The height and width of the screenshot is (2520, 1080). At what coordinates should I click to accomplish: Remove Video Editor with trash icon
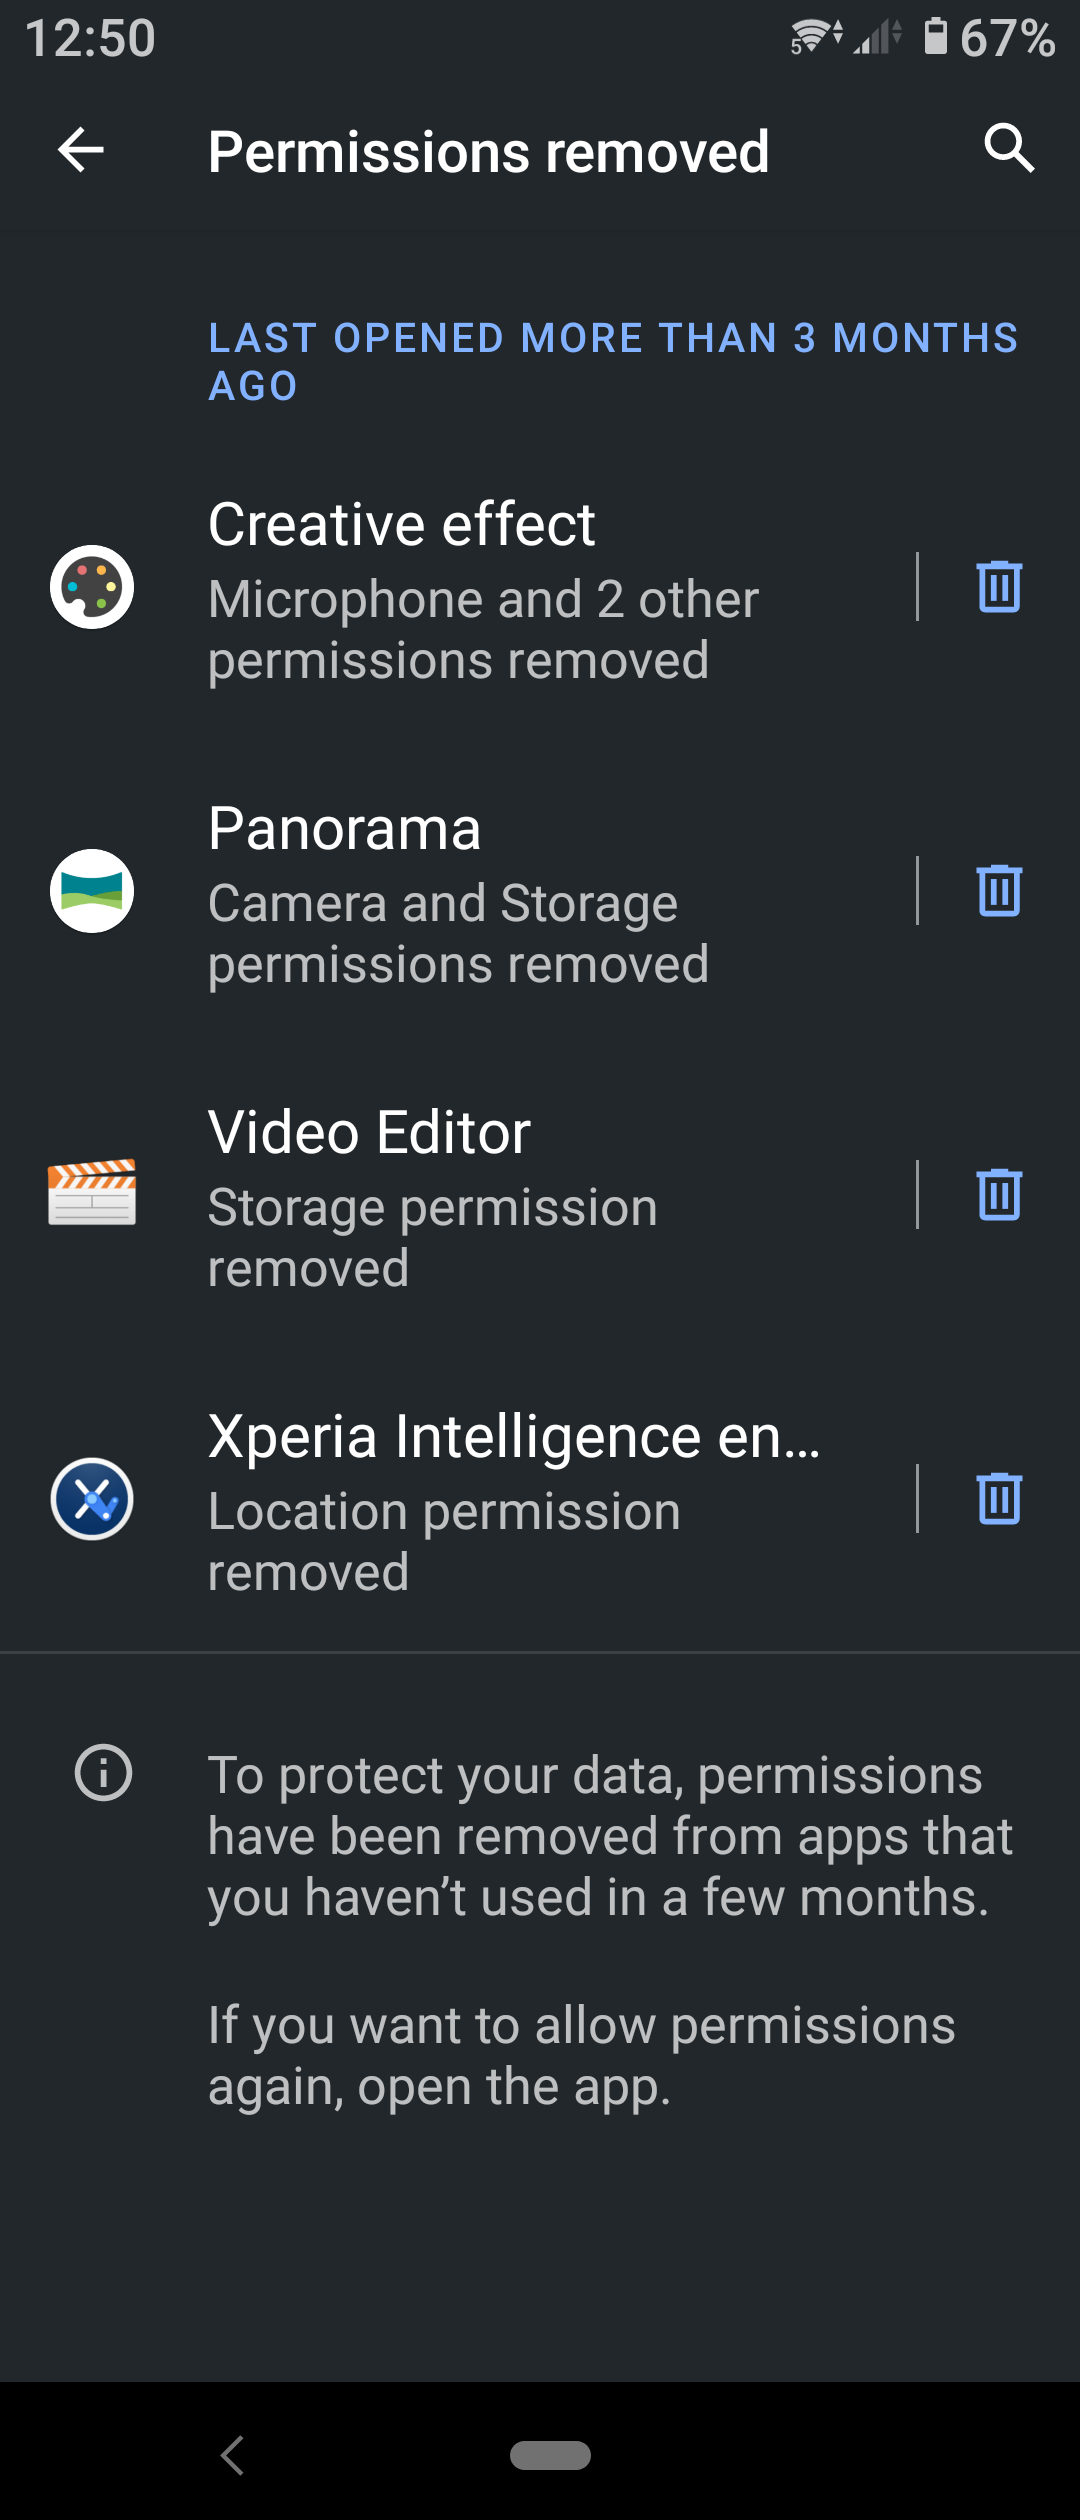tap(999, 1195)
